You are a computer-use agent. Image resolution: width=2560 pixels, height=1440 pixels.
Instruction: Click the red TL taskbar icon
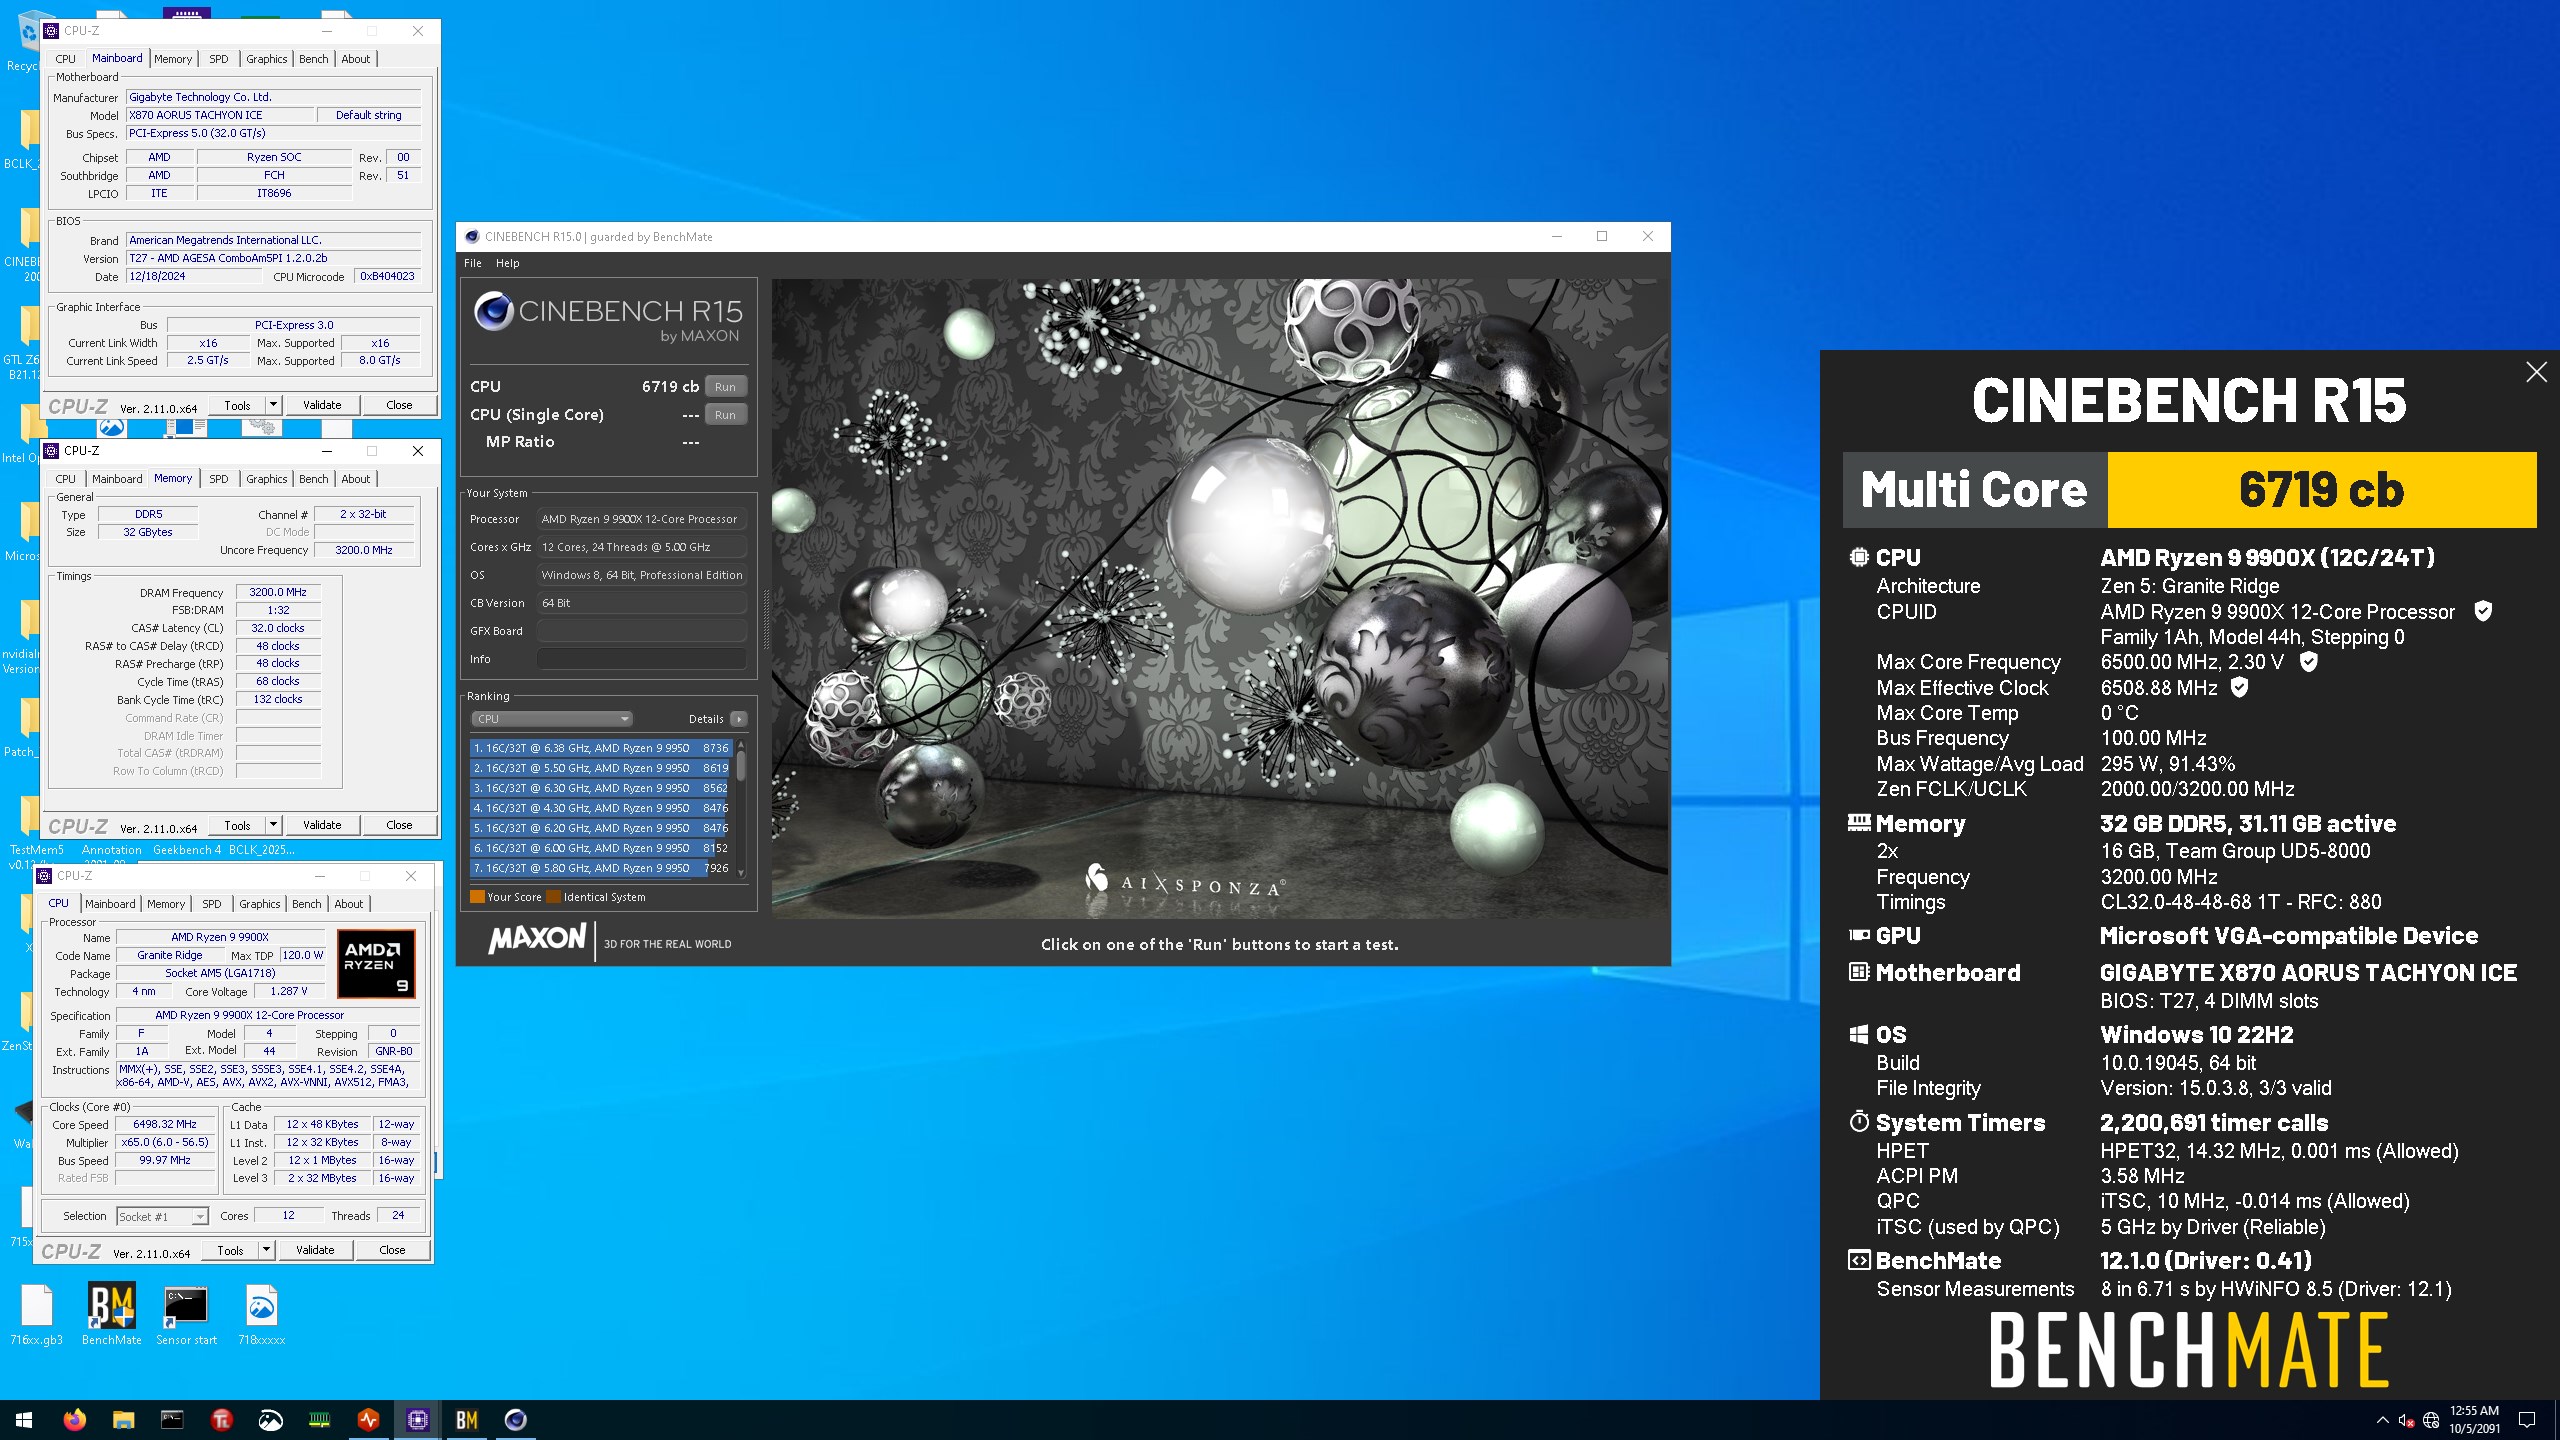tap(221, 1419)
